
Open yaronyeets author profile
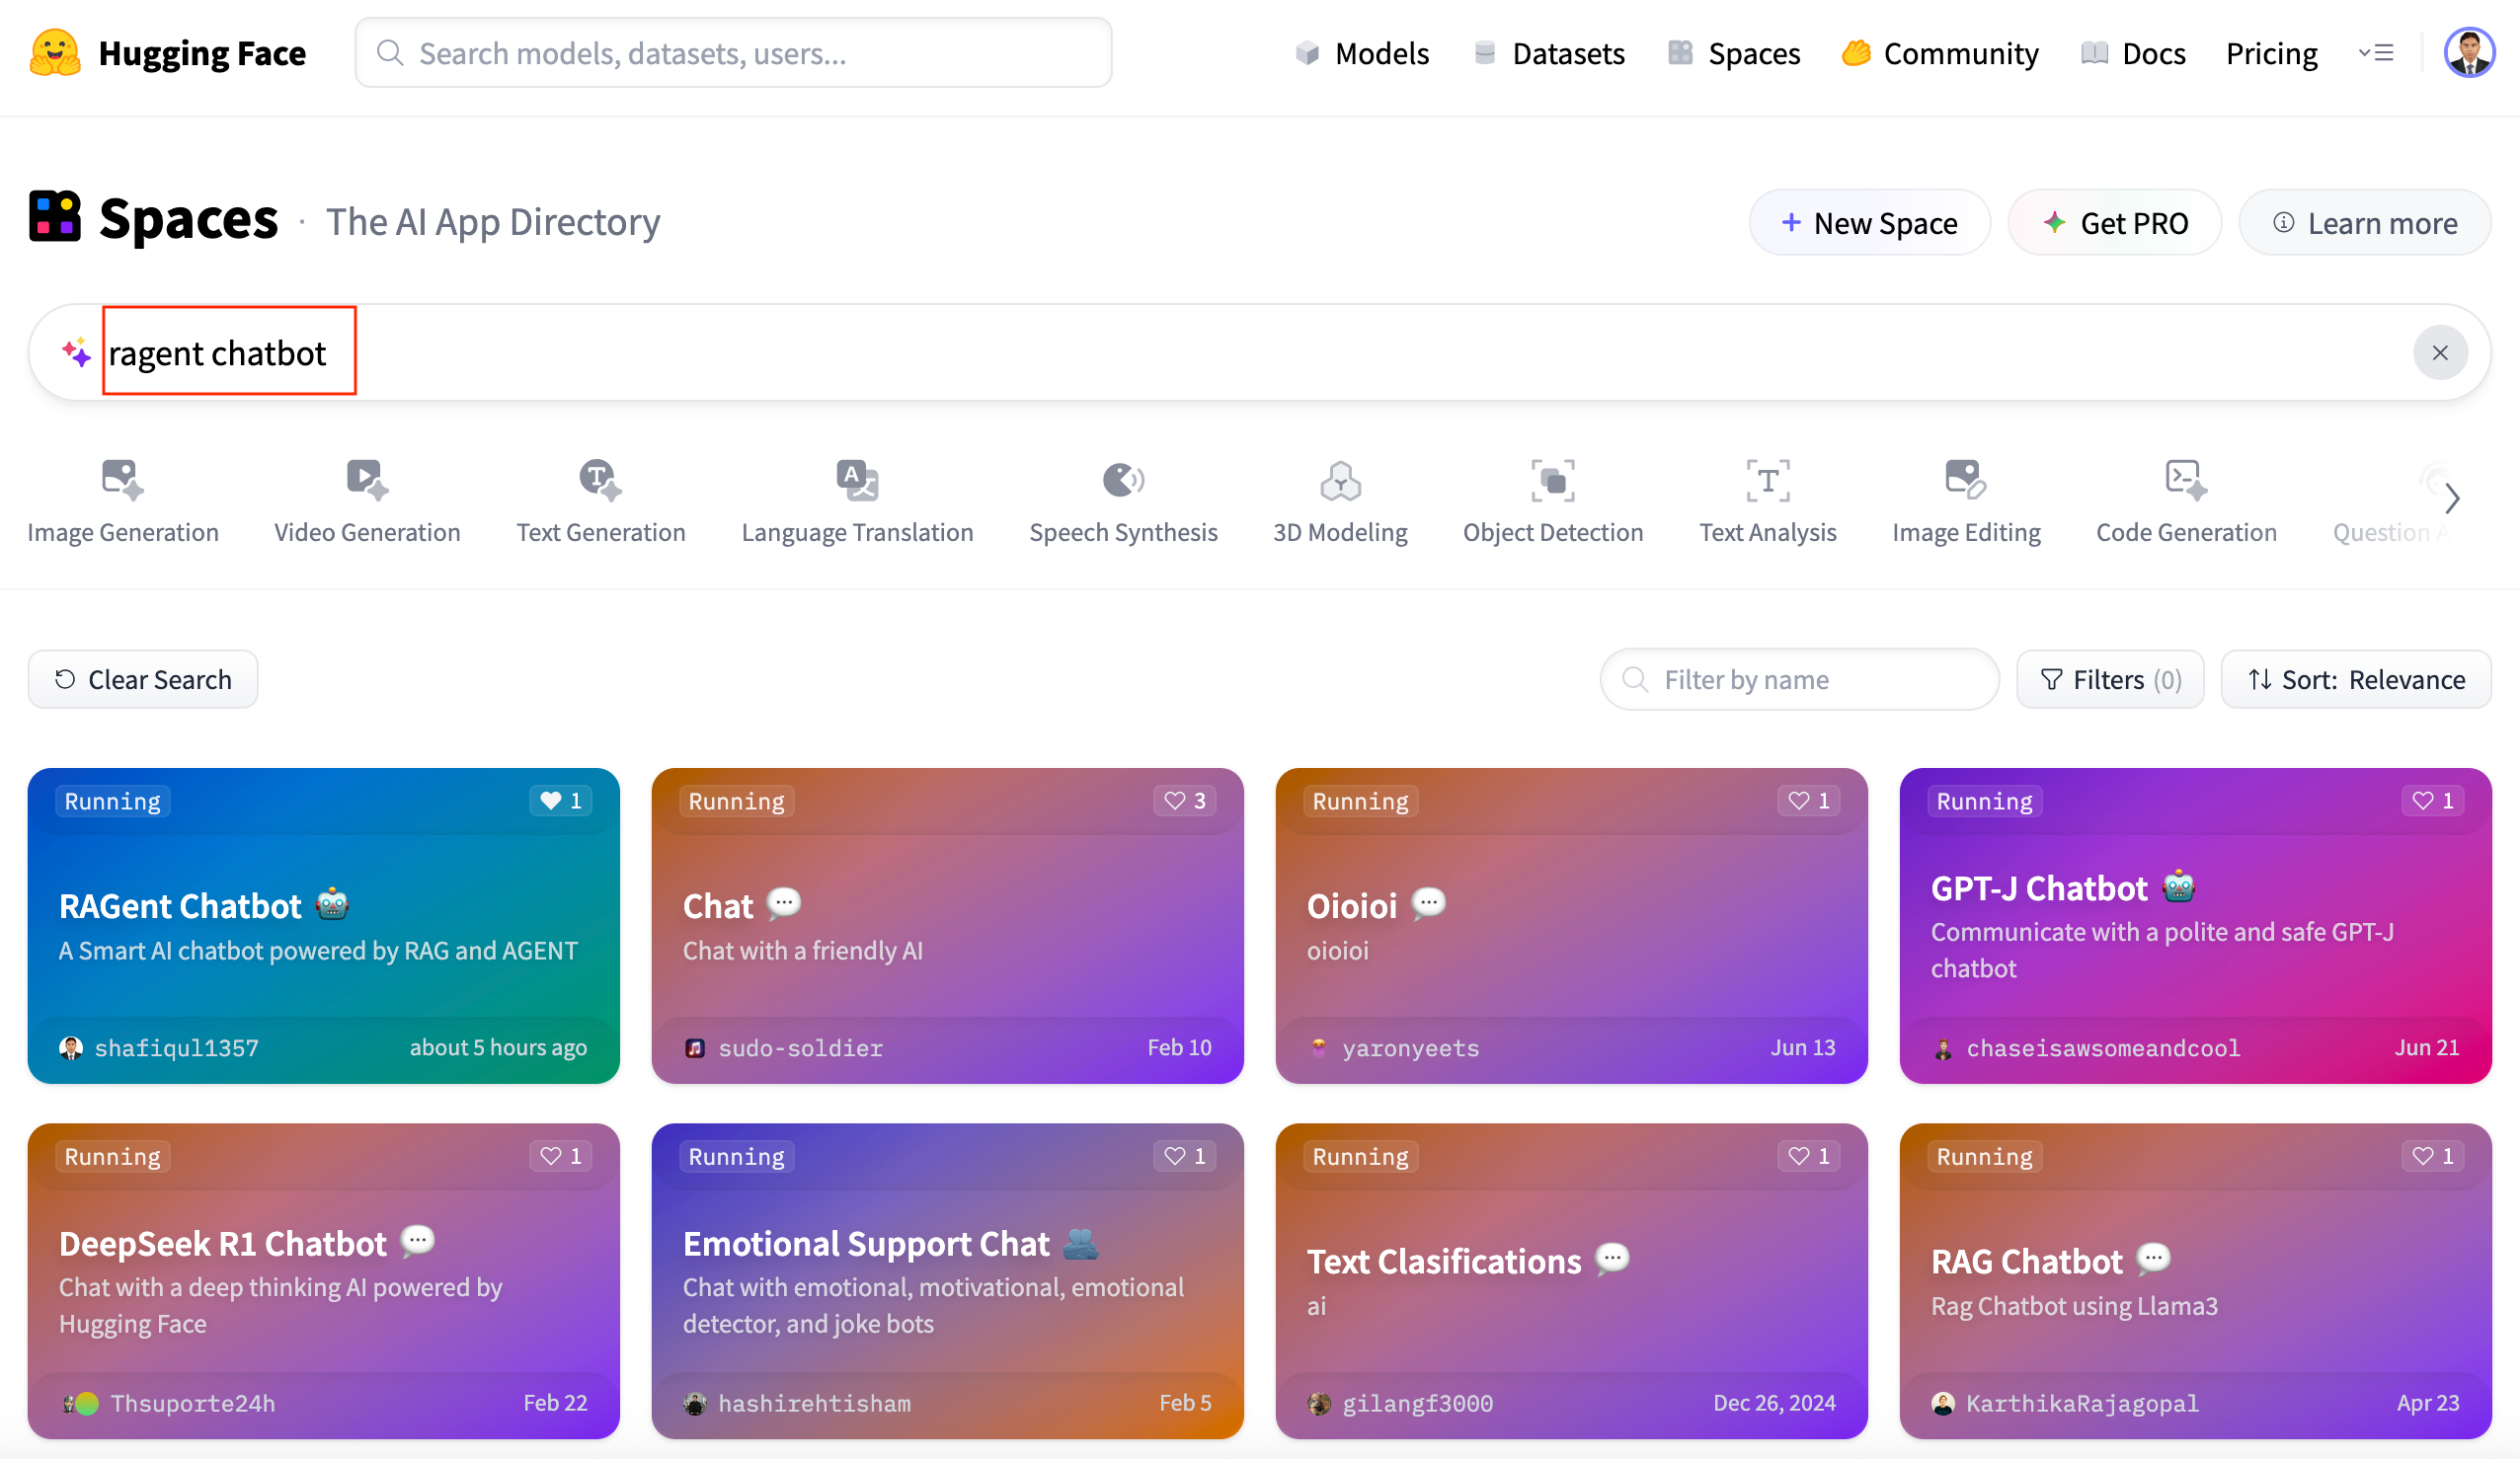point(1393,1048)
